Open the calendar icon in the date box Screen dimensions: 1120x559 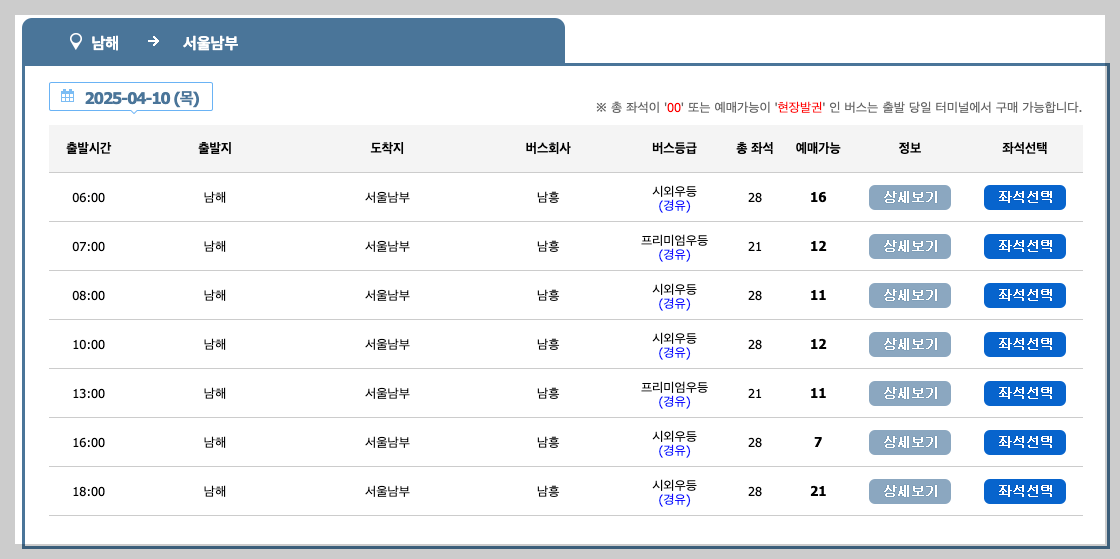tap(67, 96)
